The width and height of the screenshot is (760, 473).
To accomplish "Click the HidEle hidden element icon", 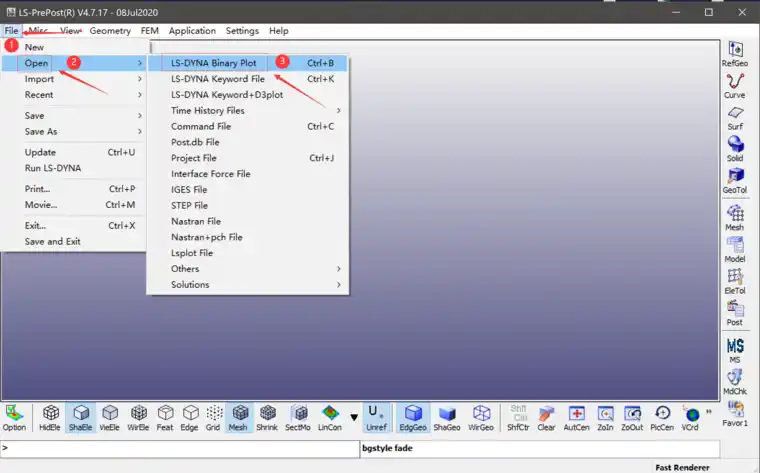I will [50, 418].
